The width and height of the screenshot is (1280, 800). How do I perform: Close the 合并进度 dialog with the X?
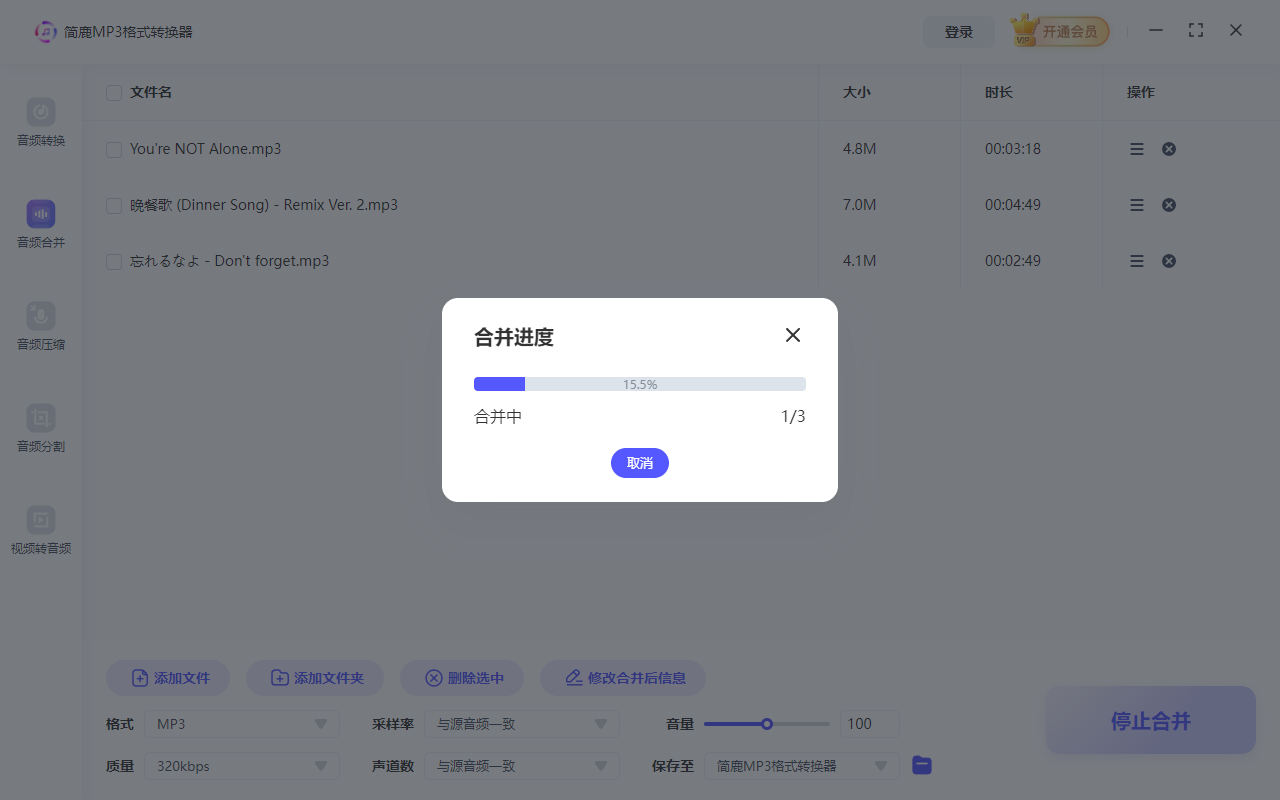793,335
